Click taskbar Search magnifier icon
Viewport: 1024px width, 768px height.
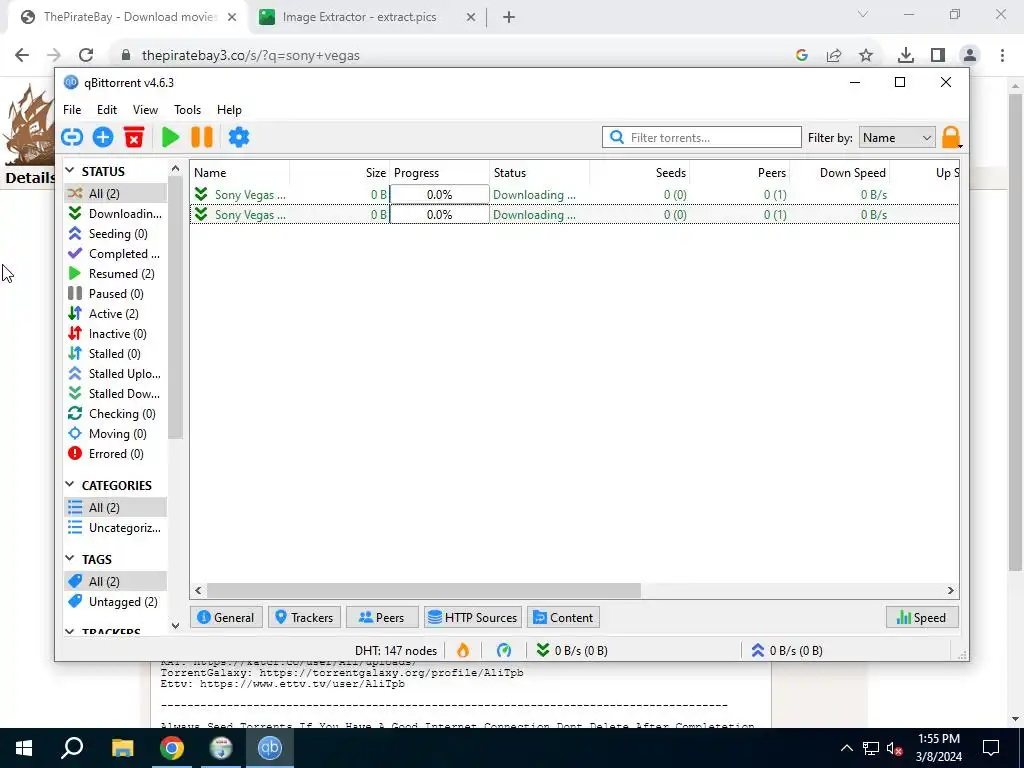[x=72, y=747]
